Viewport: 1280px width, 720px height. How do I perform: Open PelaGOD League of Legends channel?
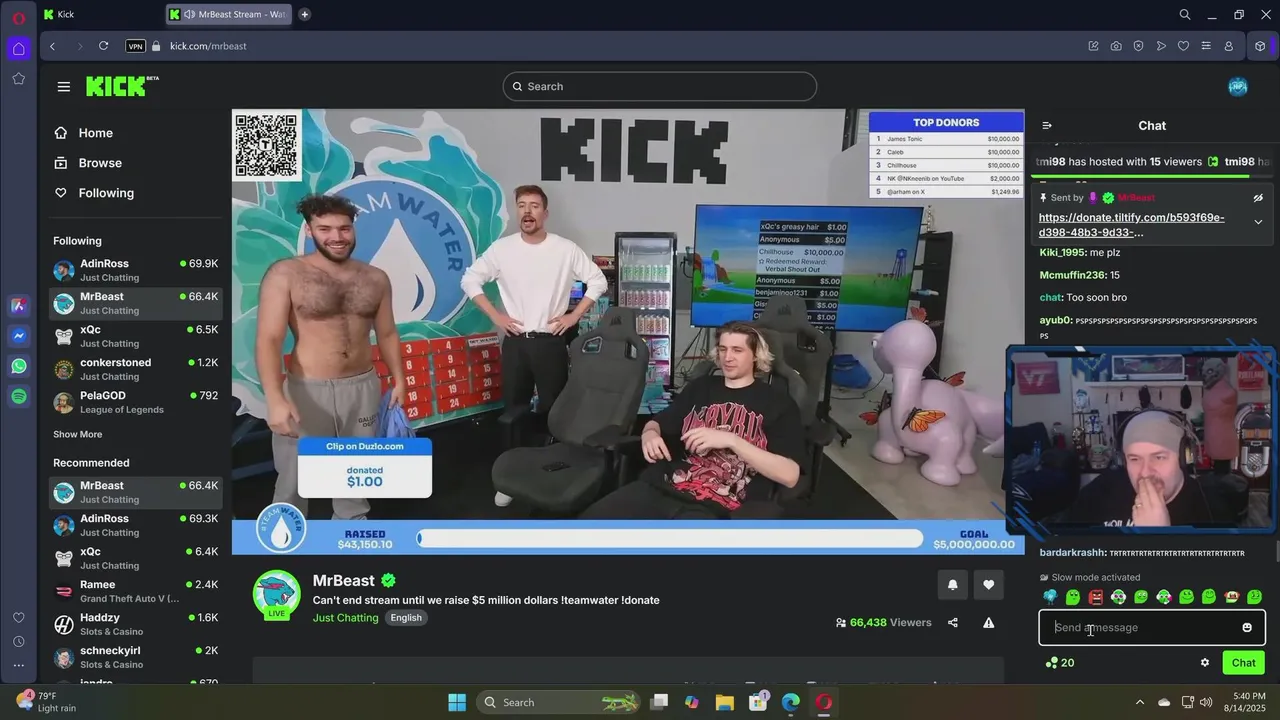135,402
